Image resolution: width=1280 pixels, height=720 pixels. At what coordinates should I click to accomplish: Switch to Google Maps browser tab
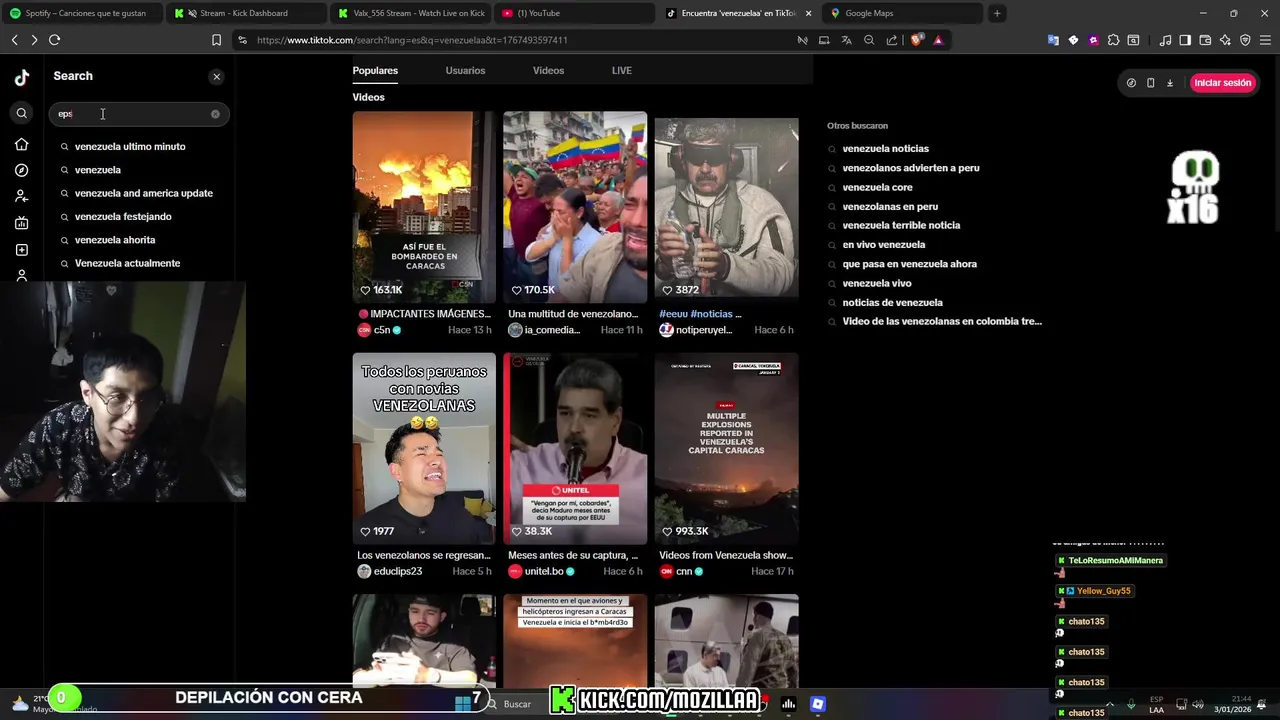(x=900, y=13)
